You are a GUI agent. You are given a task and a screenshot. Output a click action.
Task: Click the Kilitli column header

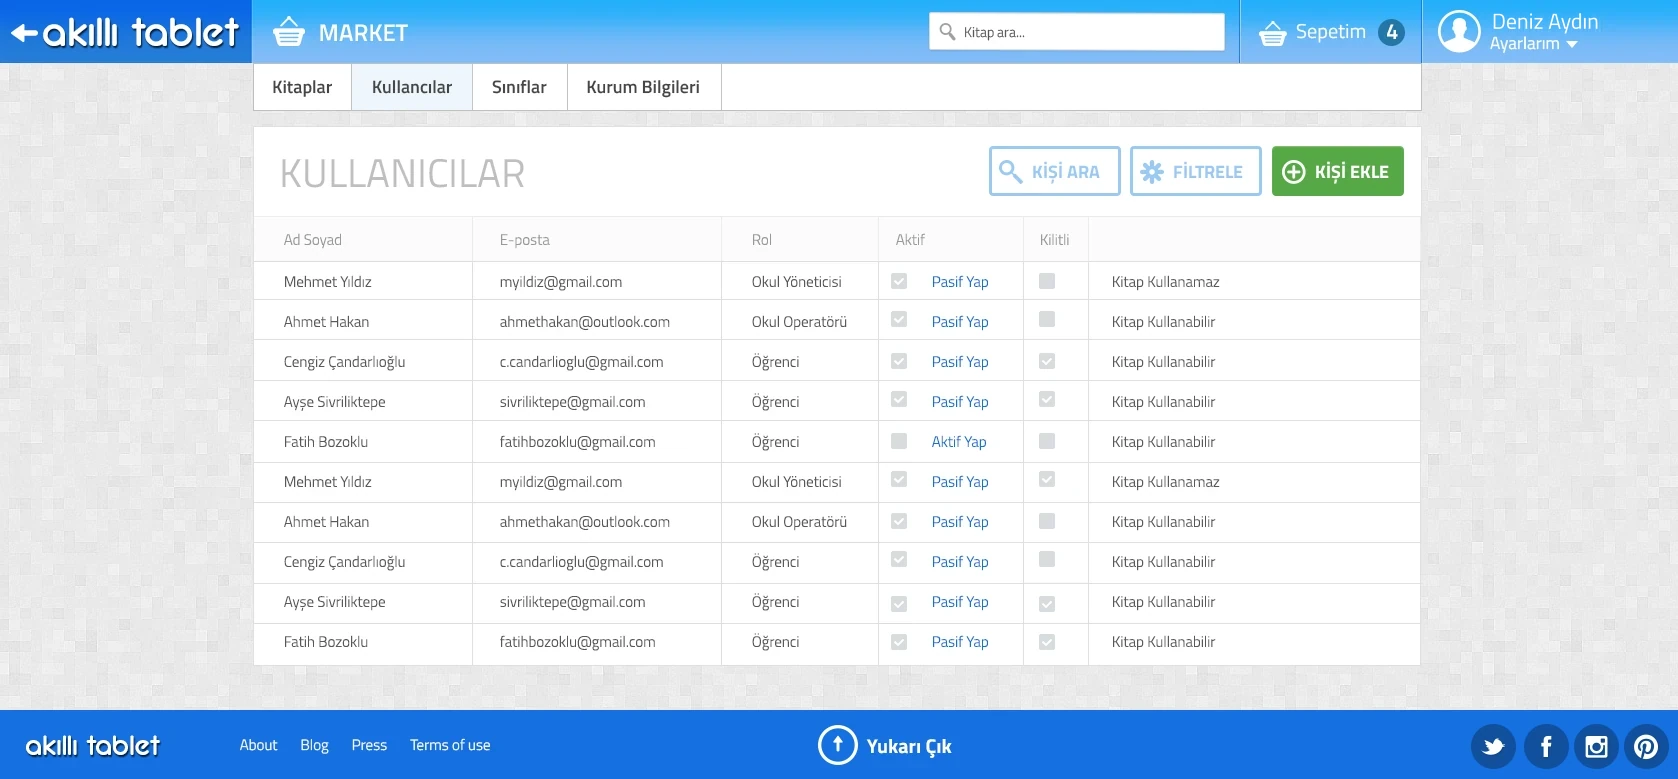click(x=1054, y=240)
